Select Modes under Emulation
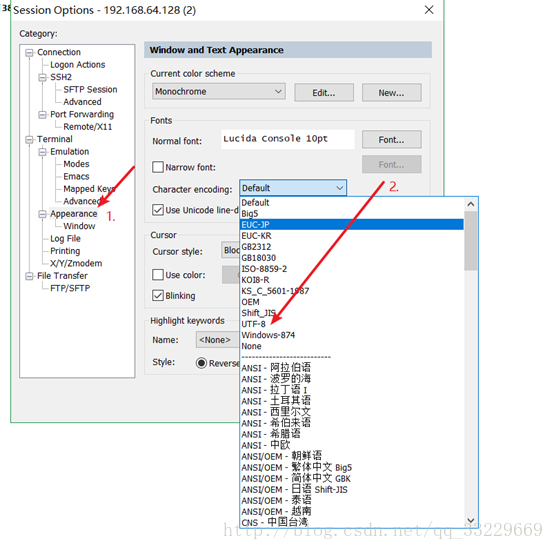554x550 pixels. point(76,164)
